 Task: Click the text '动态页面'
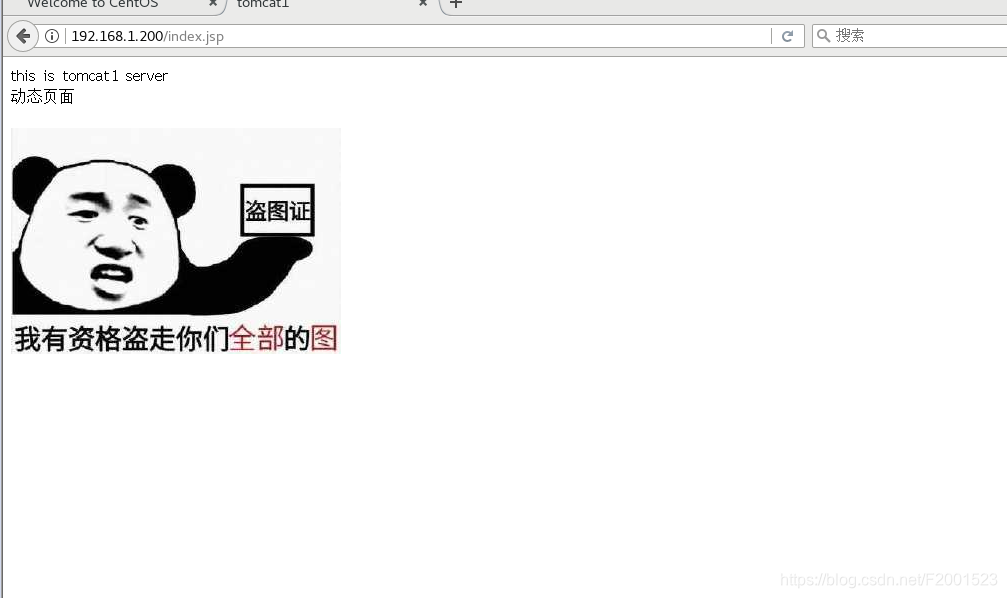pos(42,96)
